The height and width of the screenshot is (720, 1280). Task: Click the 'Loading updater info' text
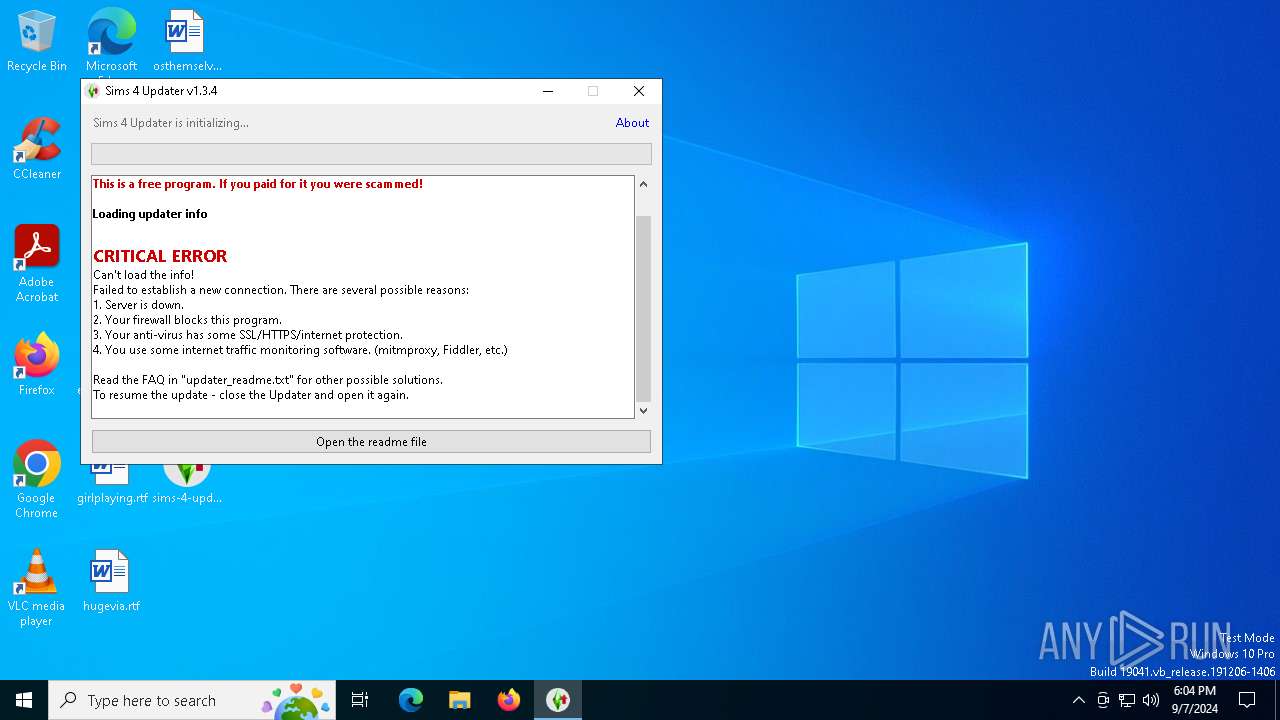pyautogui.click(x=150, y=214)
